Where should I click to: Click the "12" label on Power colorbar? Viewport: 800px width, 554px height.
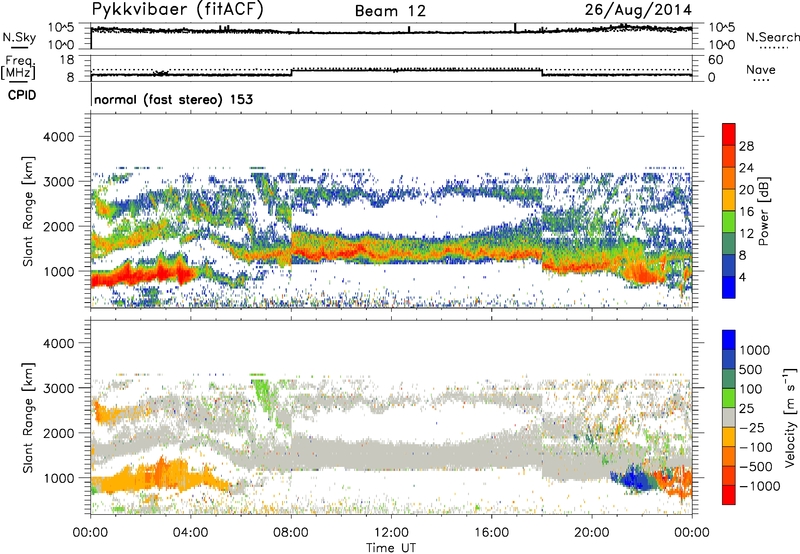pos(746,234)
